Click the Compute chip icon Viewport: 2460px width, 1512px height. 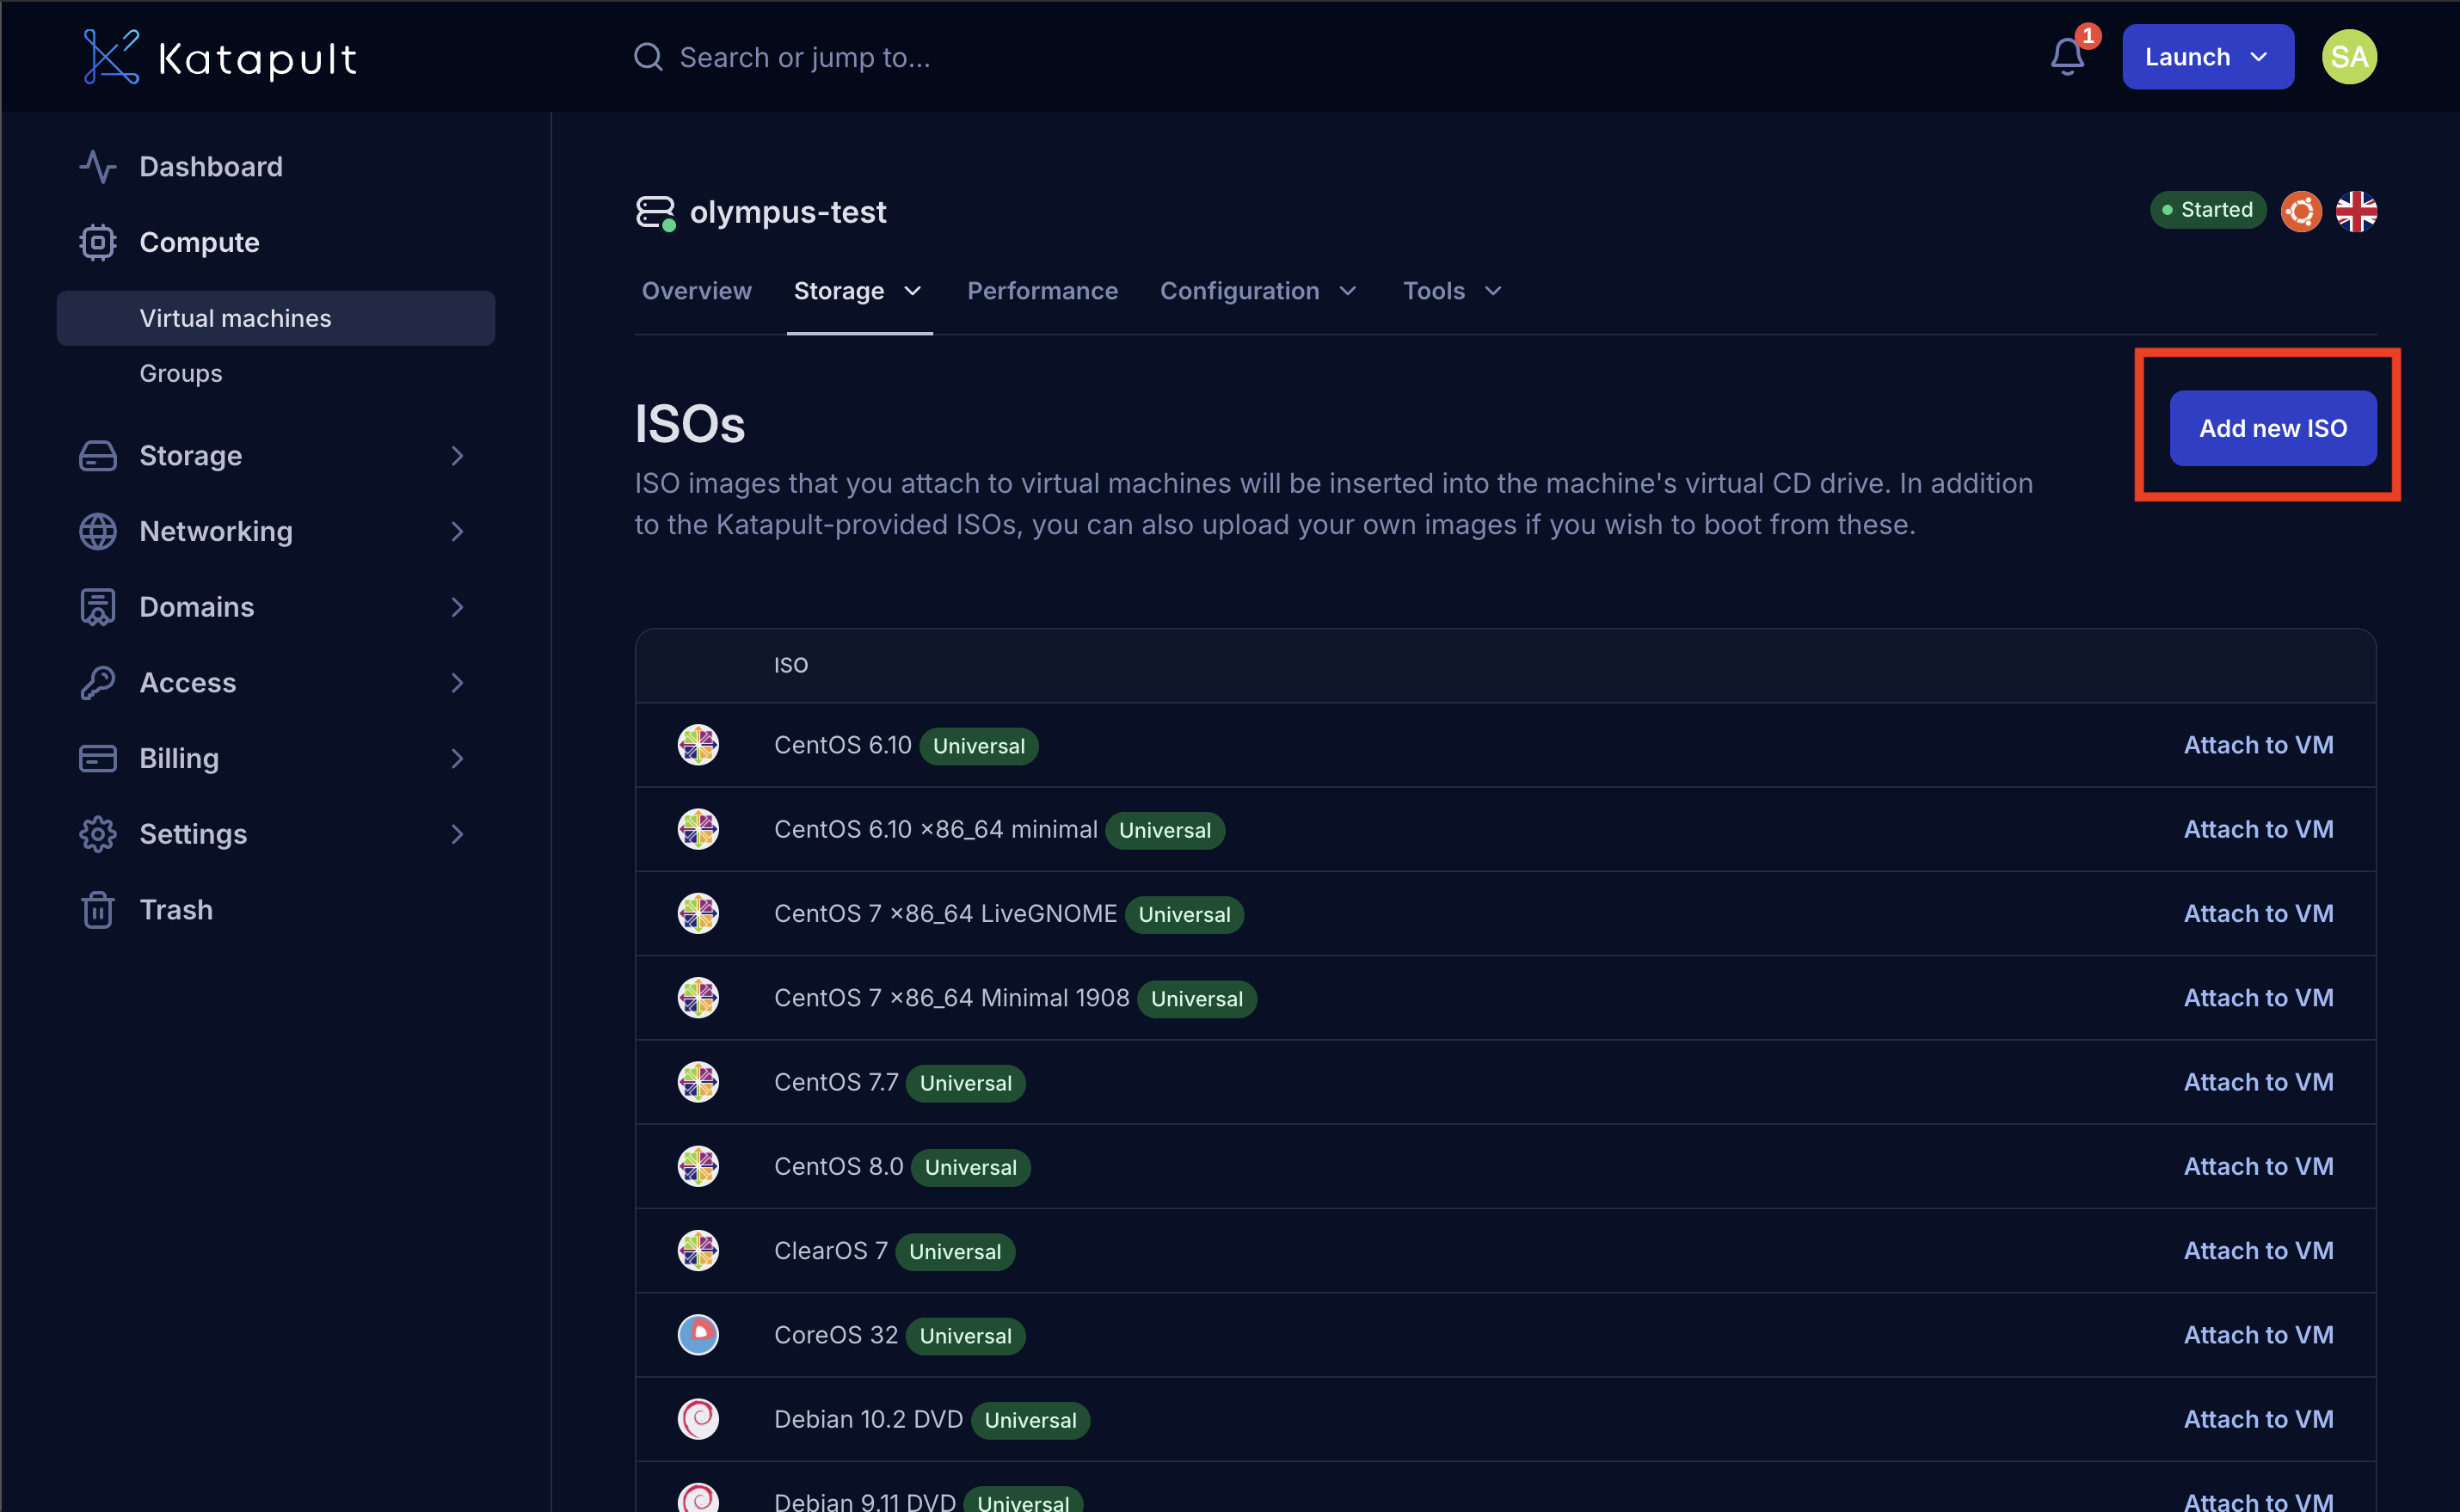tap(97, 242)
